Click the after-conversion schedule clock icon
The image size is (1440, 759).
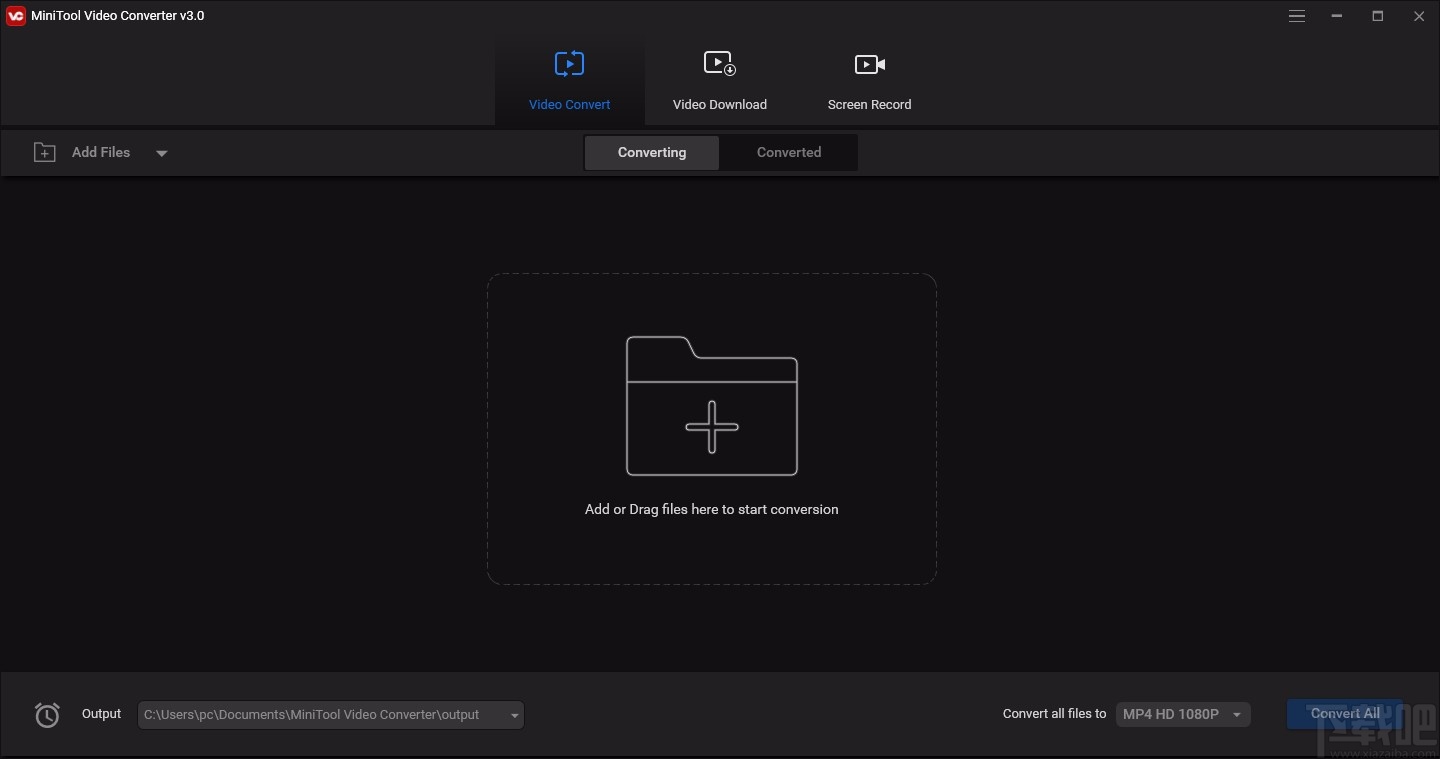coord(46,714)
